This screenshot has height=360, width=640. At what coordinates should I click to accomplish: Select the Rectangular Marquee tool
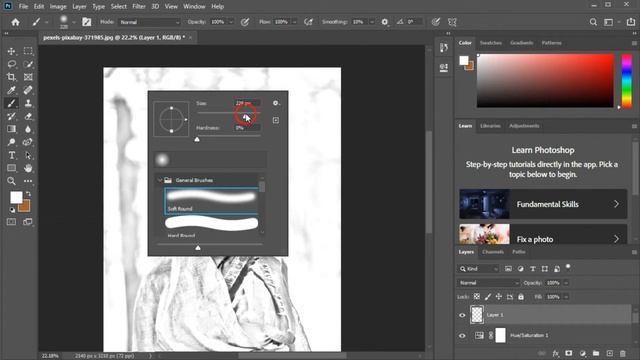pyautogui.click(x=28, y=51)
